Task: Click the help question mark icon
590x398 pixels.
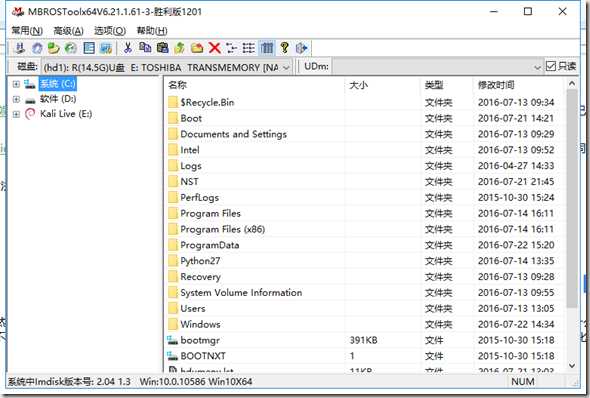Action: pos(284,48)
